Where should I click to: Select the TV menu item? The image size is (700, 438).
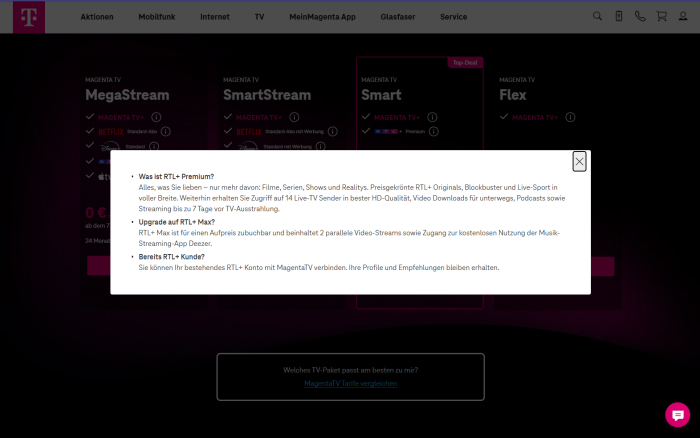point(259,17)
